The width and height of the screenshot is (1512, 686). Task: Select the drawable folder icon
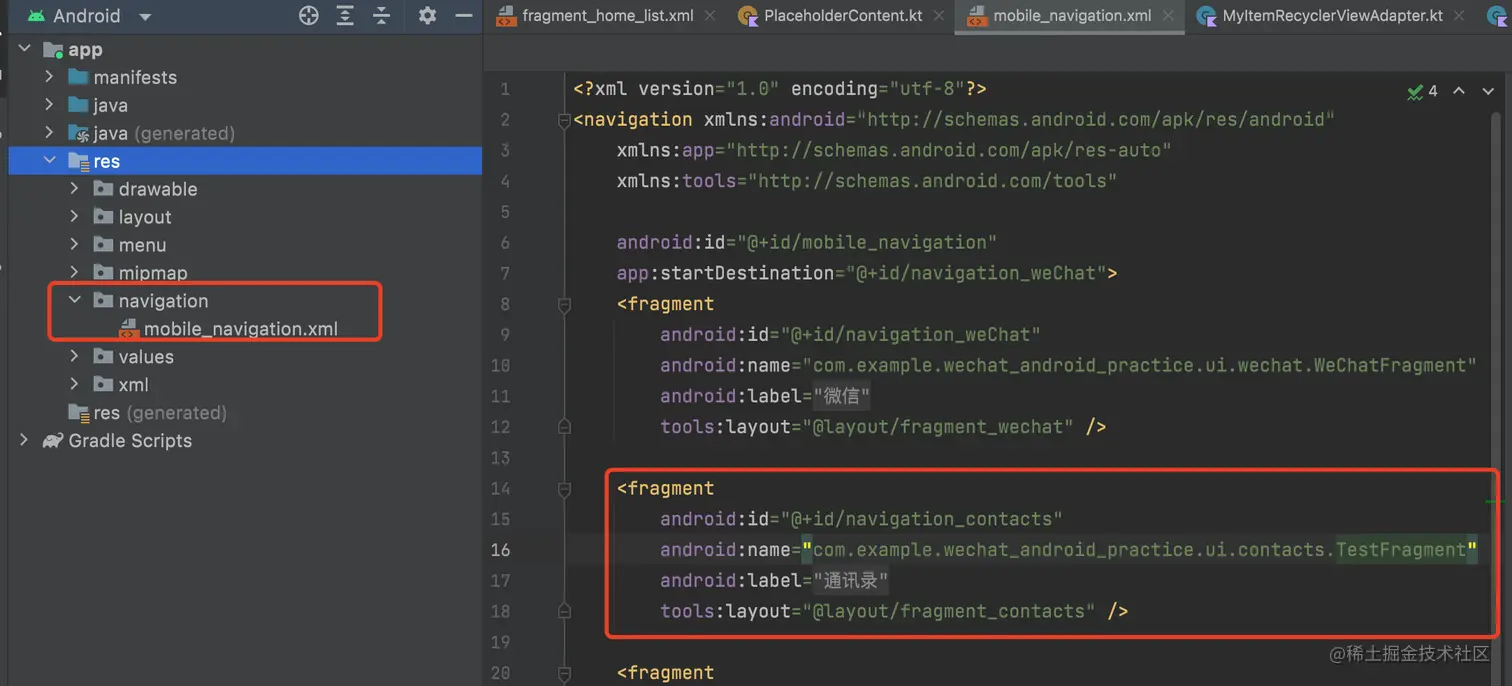(x=103, y=189)
